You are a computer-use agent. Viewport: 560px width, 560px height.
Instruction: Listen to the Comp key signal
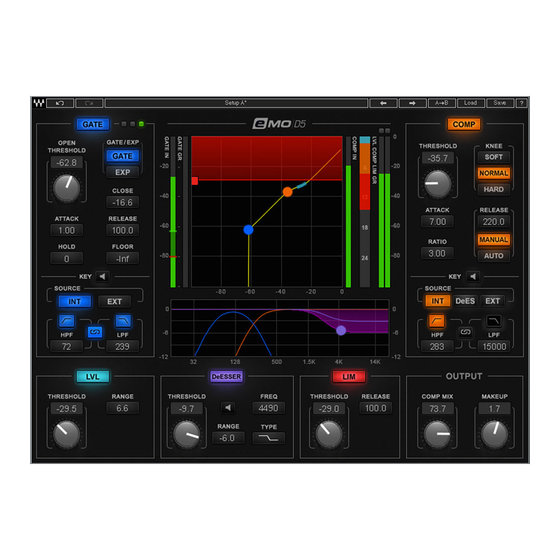click(473, 276)
